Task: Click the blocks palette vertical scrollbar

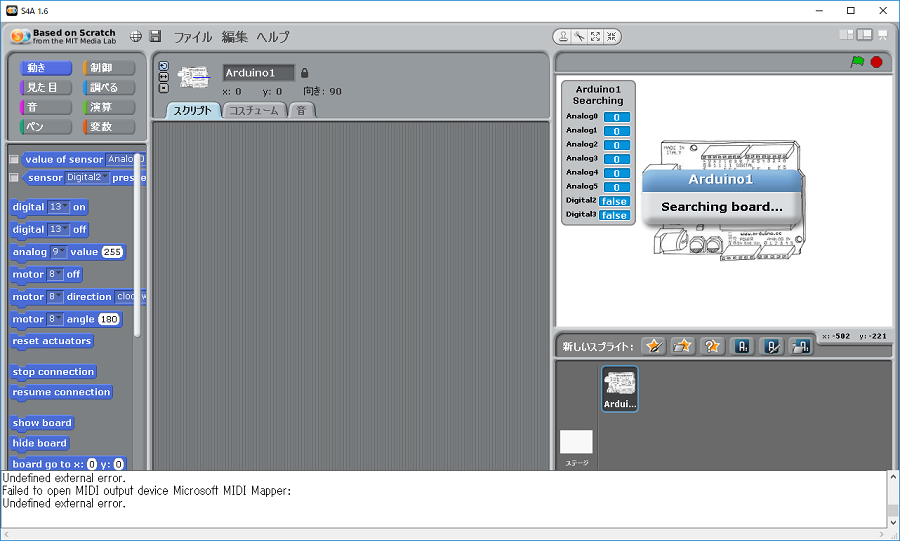Action: (137, 247)
